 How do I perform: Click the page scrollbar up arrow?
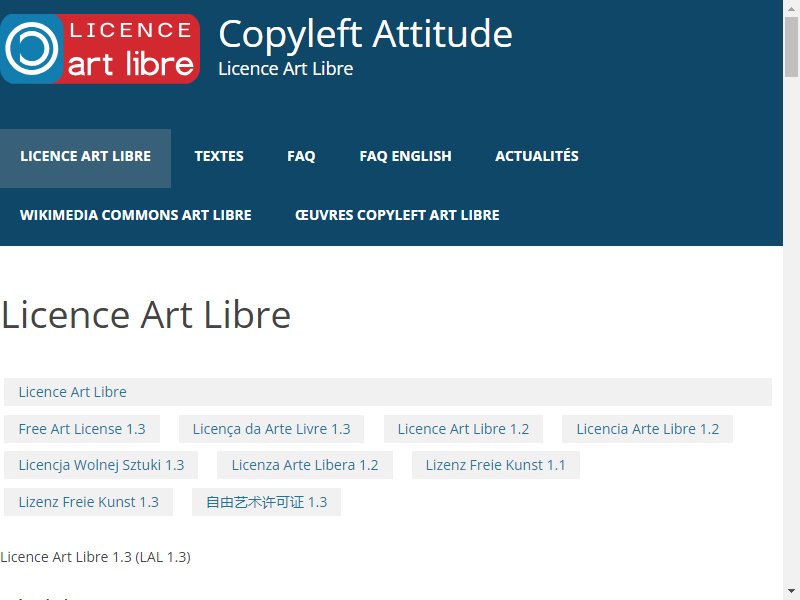click(x=791, y=8)
